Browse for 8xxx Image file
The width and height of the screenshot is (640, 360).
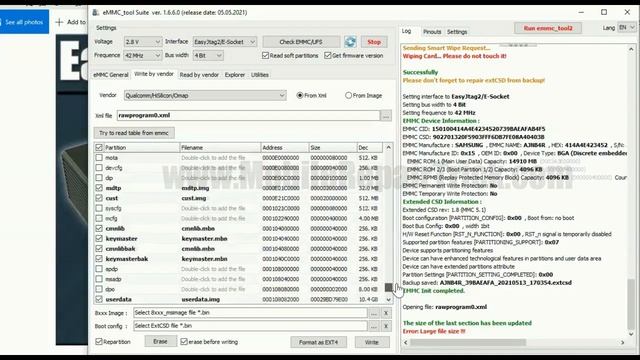pyautogui.click(x=373, y=313)
